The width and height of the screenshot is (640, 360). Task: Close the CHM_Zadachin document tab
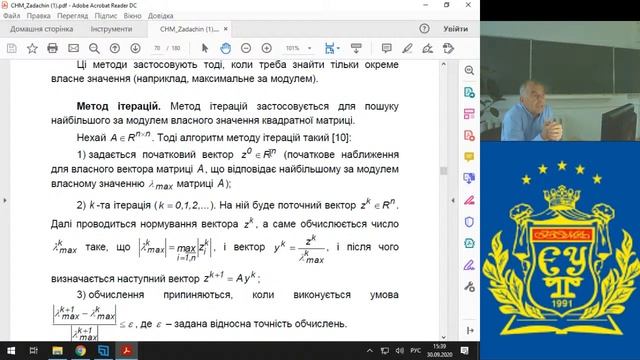click(226, 29)
